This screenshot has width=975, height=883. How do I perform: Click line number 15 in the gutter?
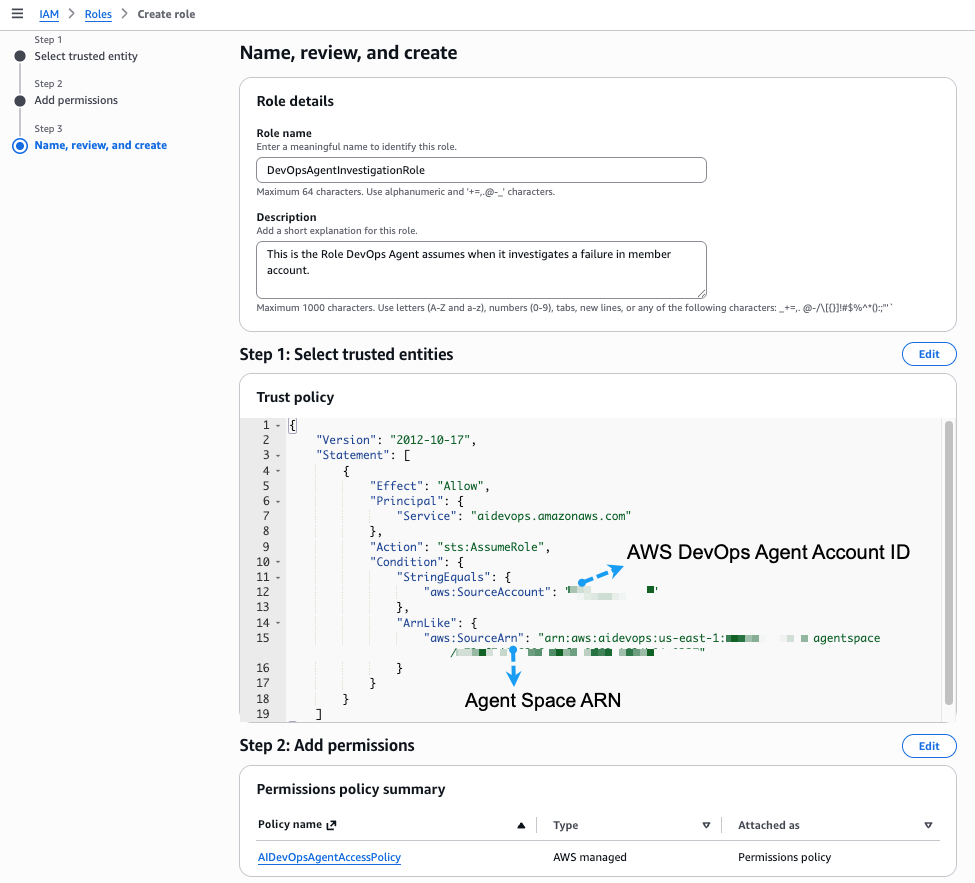point(262,638)
